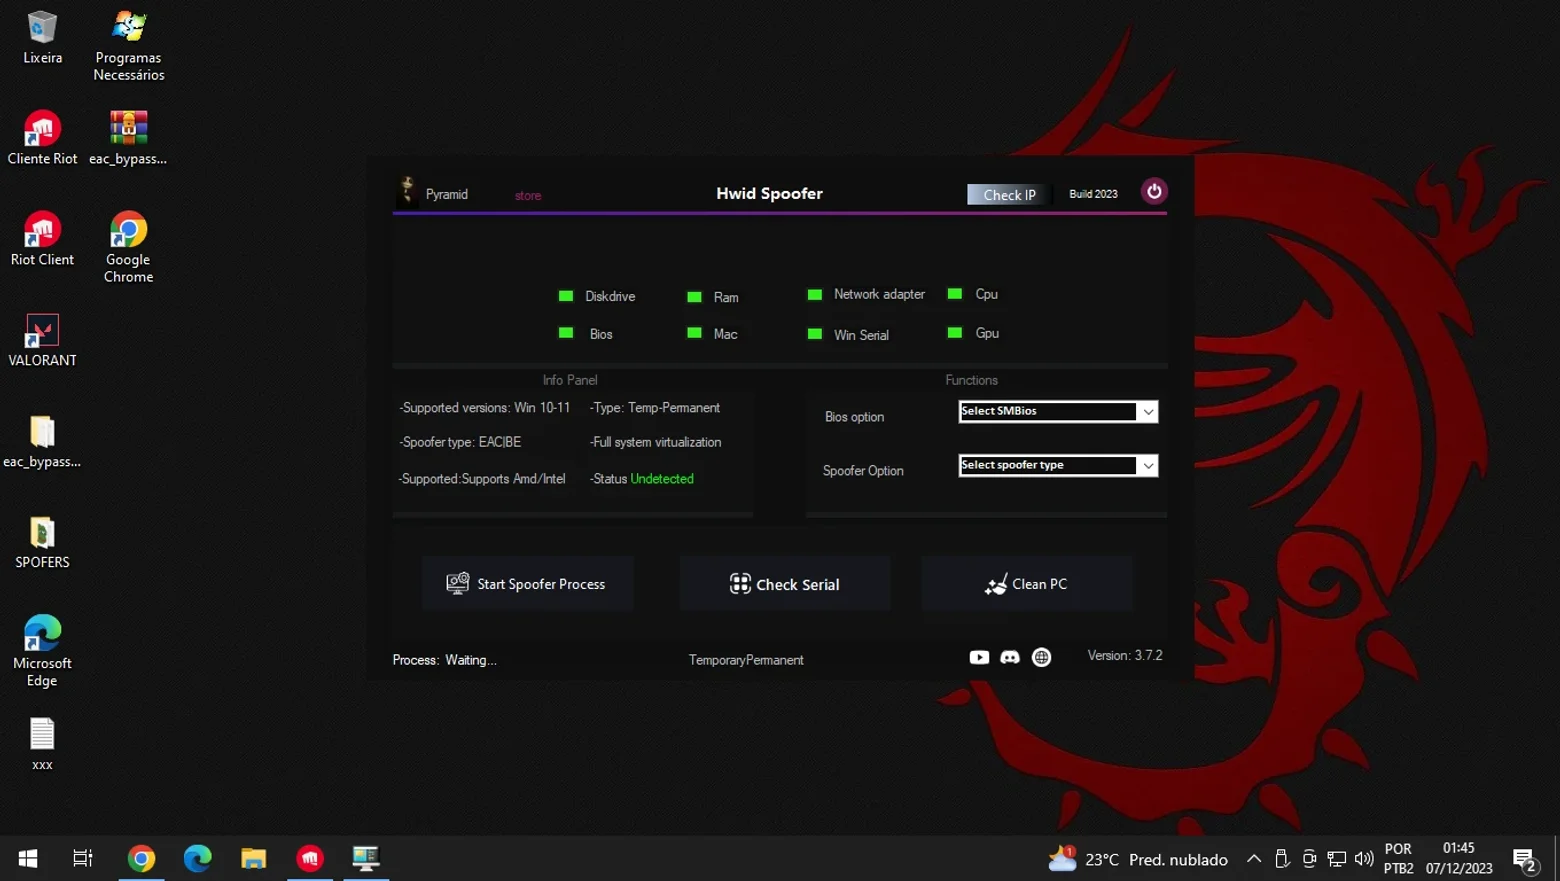
Task: Click the Full system virtualization line
Action: [x=656, y=442]
